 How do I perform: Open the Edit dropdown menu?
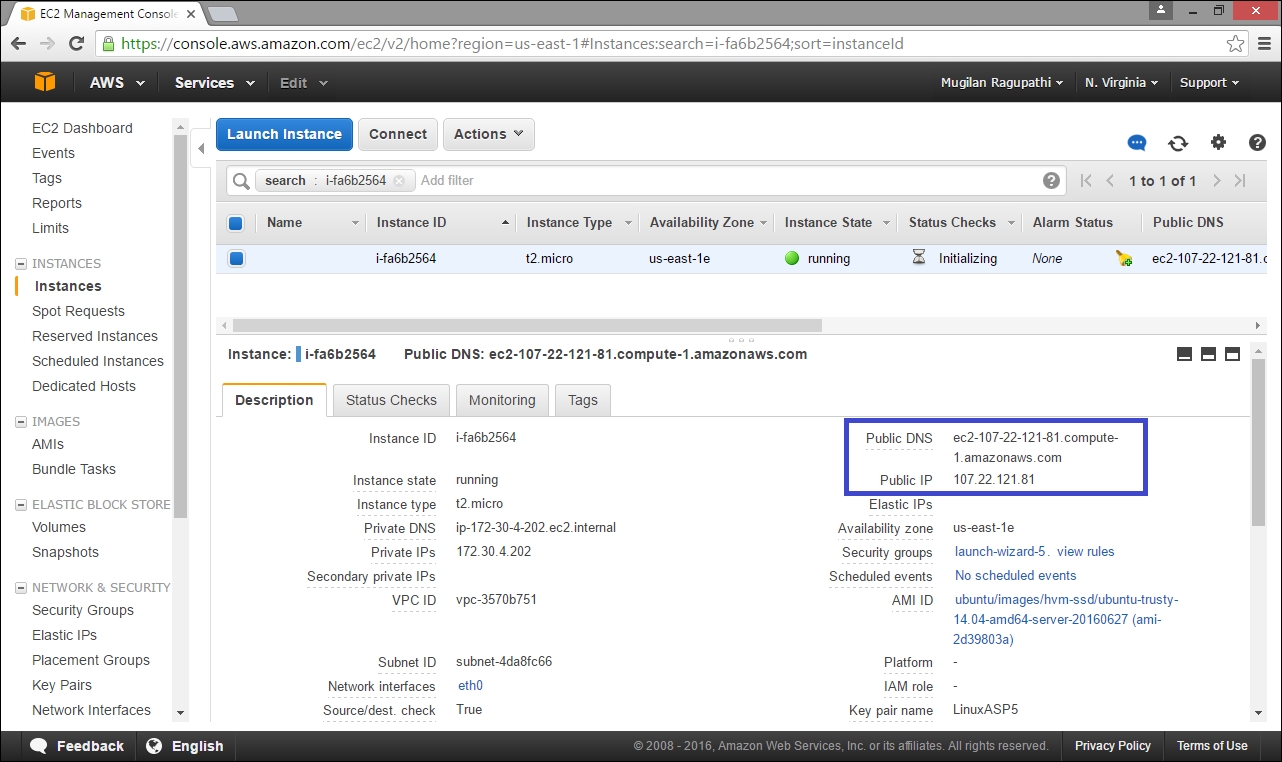point(303,83)
